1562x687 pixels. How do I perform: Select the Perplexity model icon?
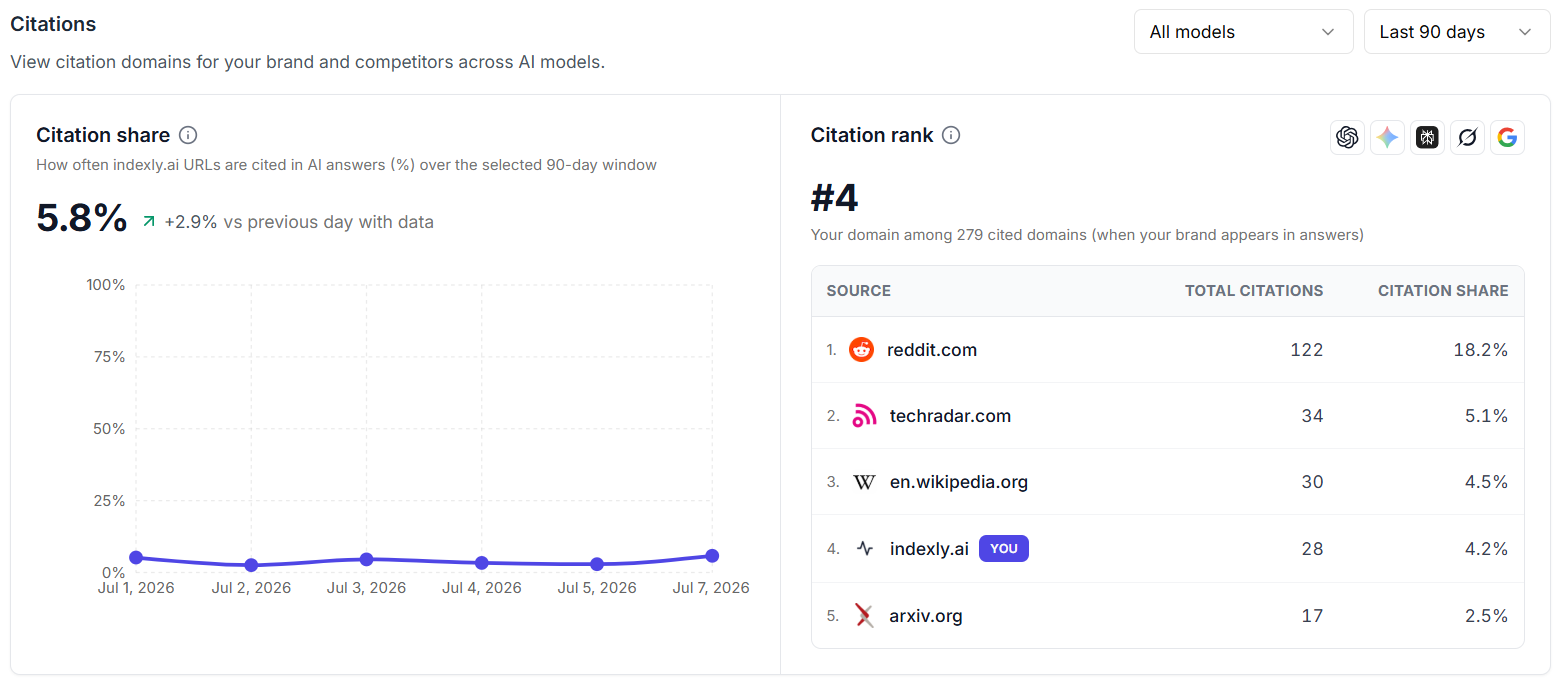tap(1427, 137)
